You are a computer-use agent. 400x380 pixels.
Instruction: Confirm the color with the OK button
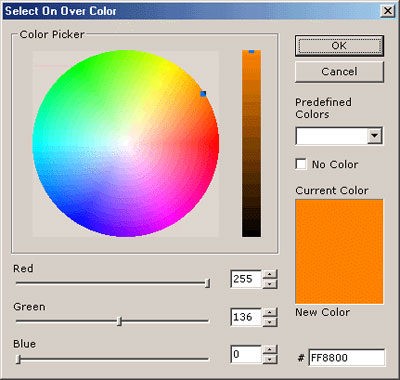click(339, 46)
